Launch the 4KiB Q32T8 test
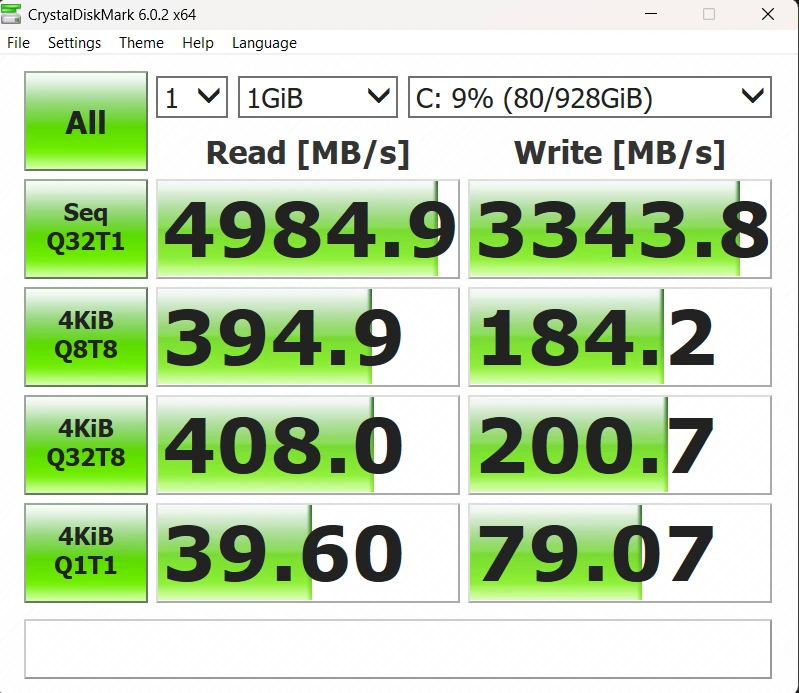The width and height of the screenshot is (799, 693). pos(86,444)
